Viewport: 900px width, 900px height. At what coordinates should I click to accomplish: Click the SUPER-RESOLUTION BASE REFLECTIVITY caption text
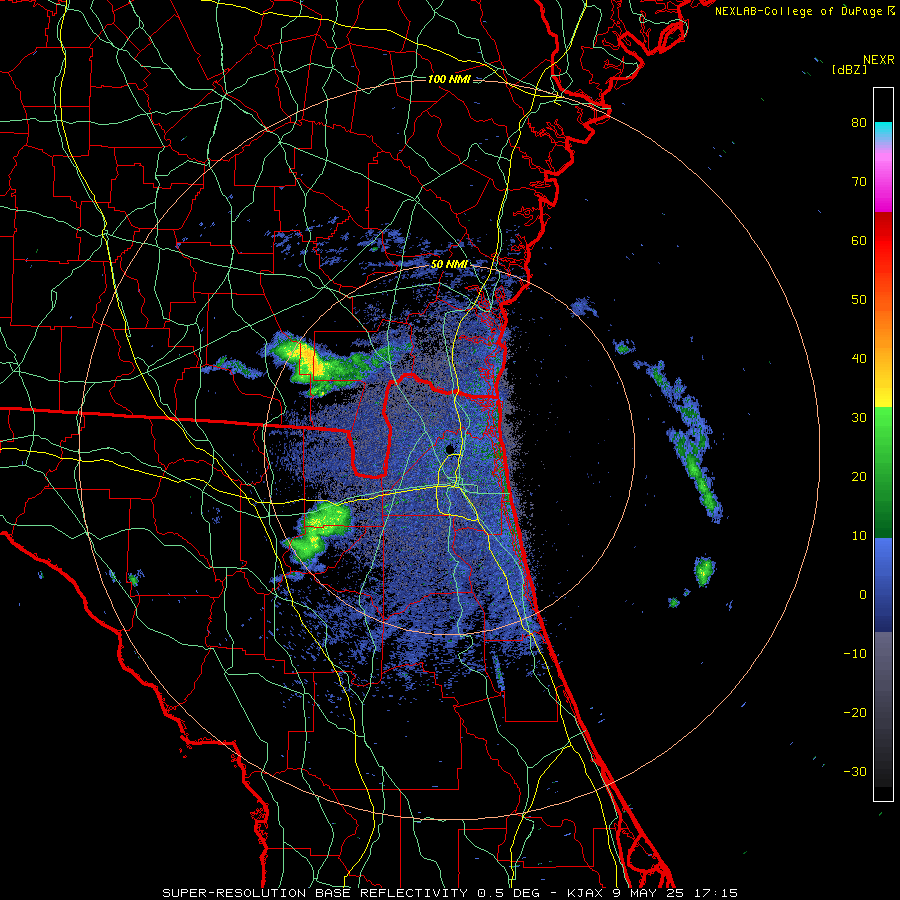315,893
